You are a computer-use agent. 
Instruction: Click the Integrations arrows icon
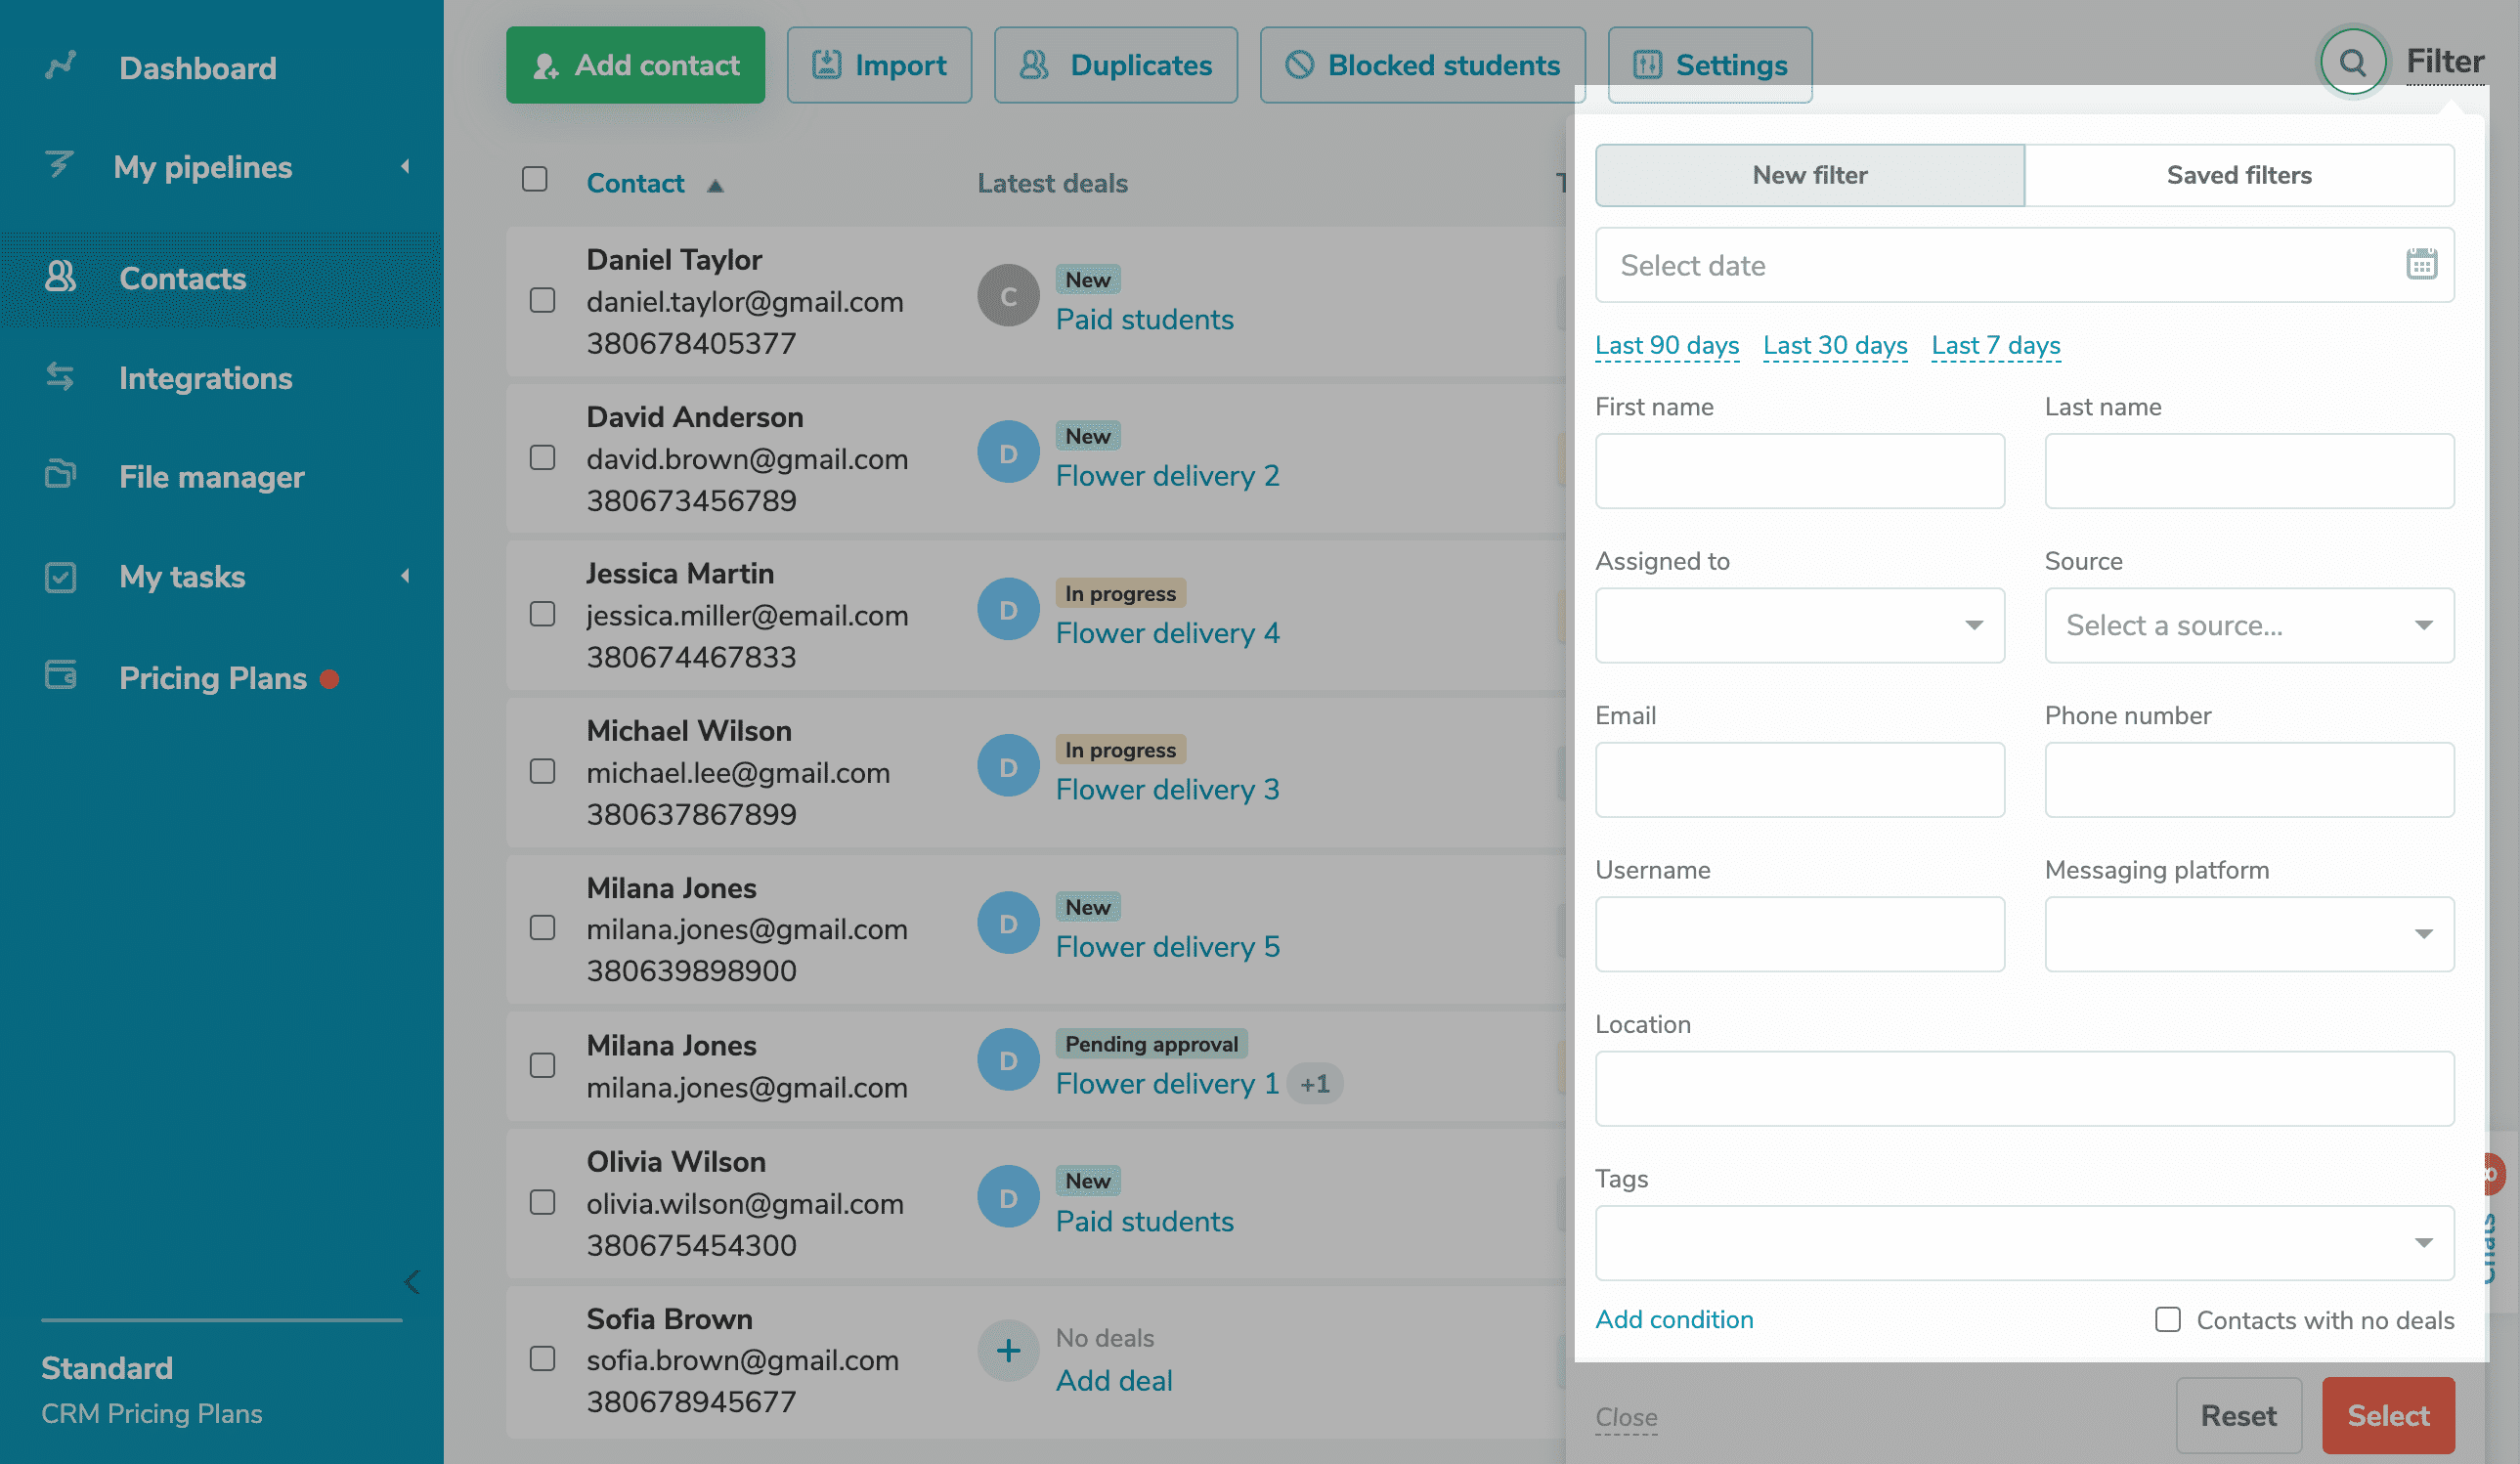[61, 377]
